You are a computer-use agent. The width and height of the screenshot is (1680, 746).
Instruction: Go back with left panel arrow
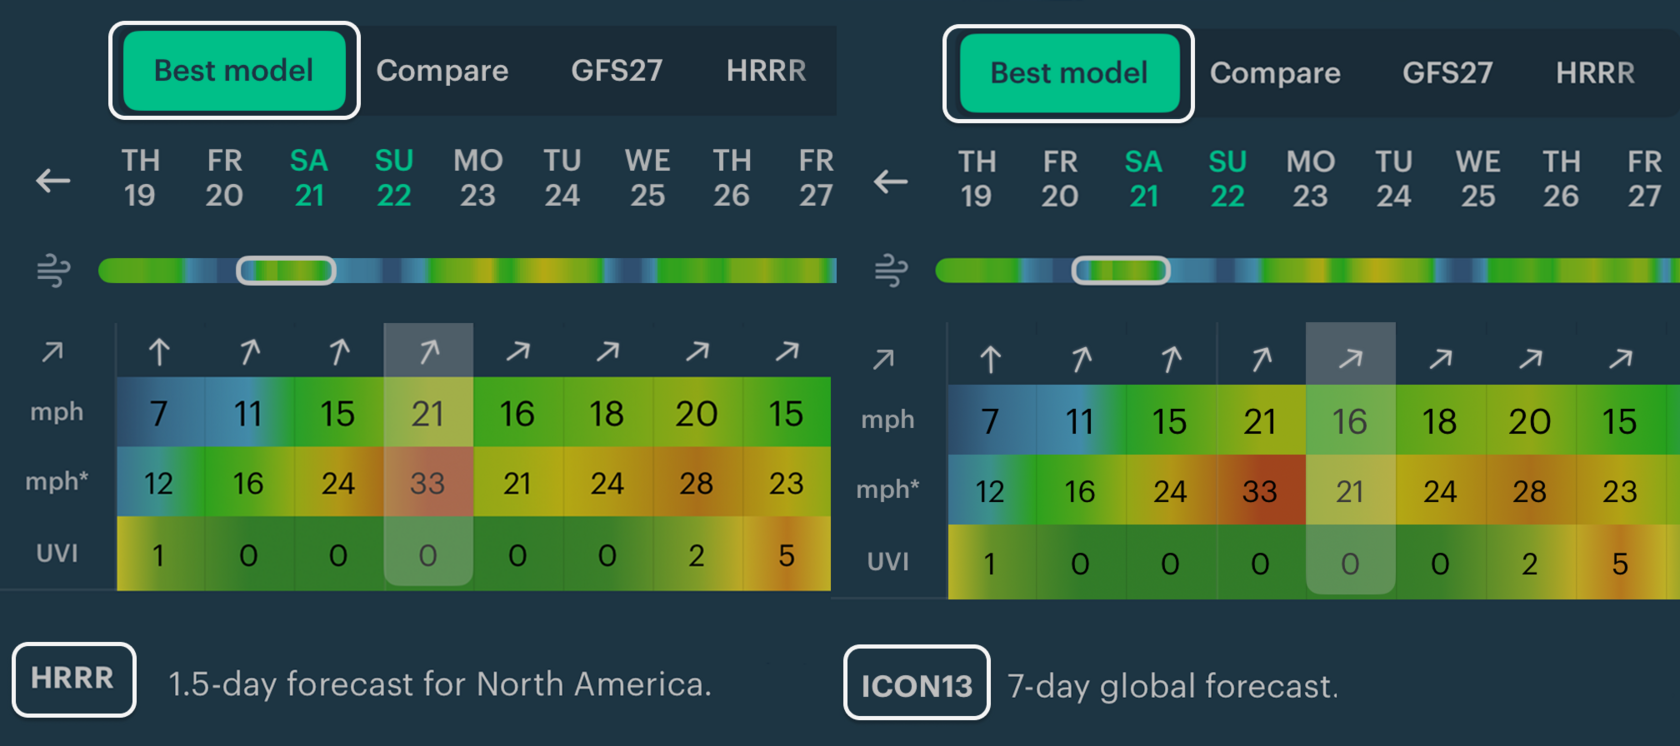pos(53,180)
